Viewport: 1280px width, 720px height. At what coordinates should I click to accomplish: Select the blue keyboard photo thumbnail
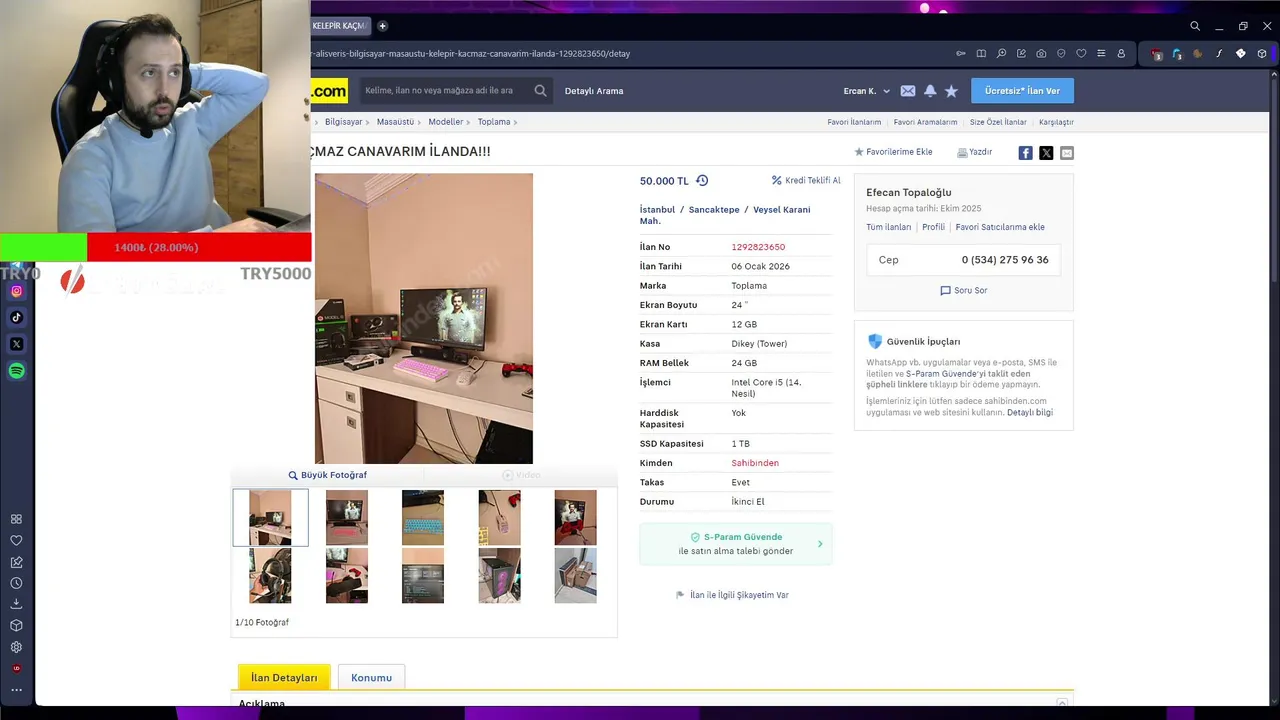(x=423, y=517)
